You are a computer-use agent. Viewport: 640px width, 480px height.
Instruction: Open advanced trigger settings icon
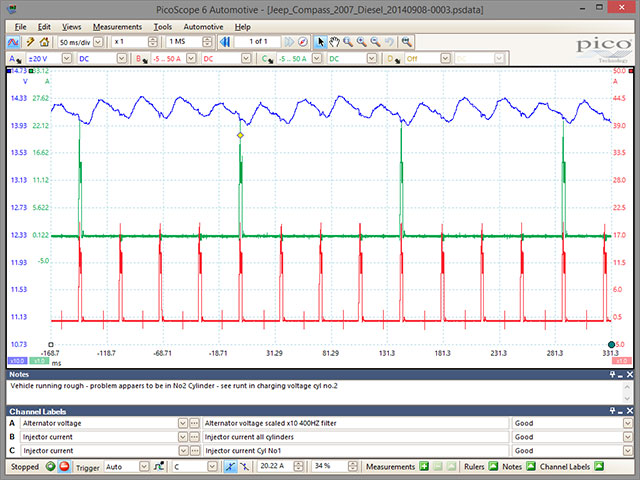(x=159, y=466)
